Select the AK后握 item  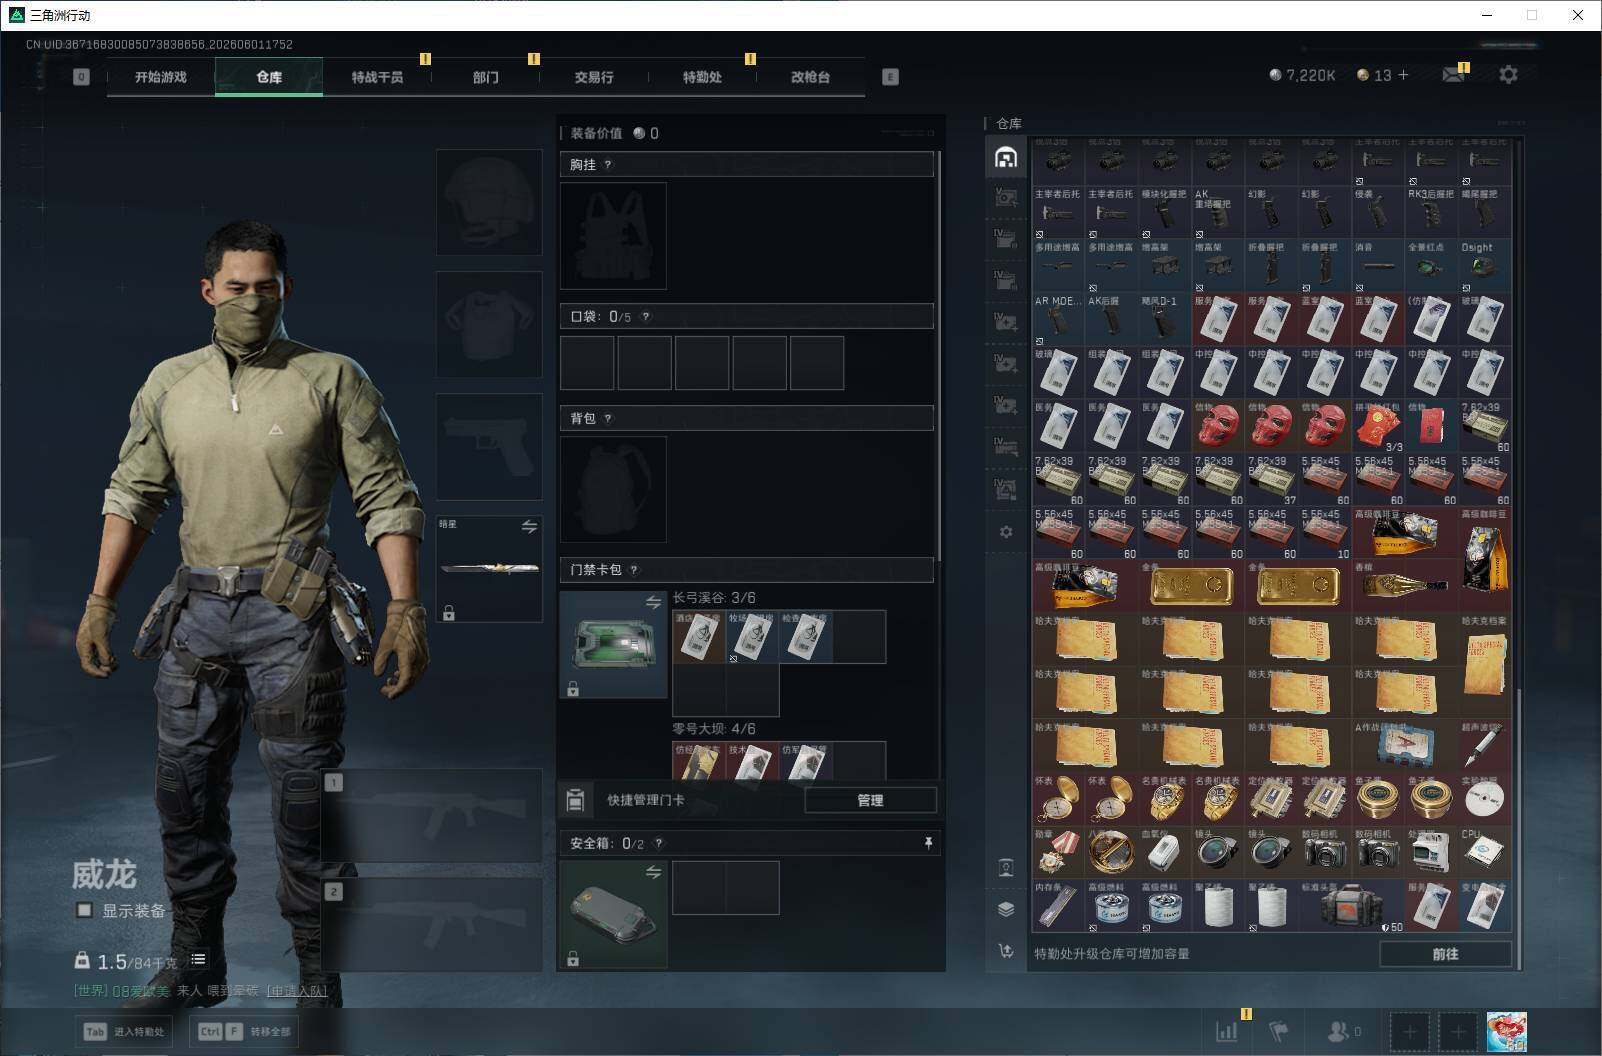[x=1111, y=319]
